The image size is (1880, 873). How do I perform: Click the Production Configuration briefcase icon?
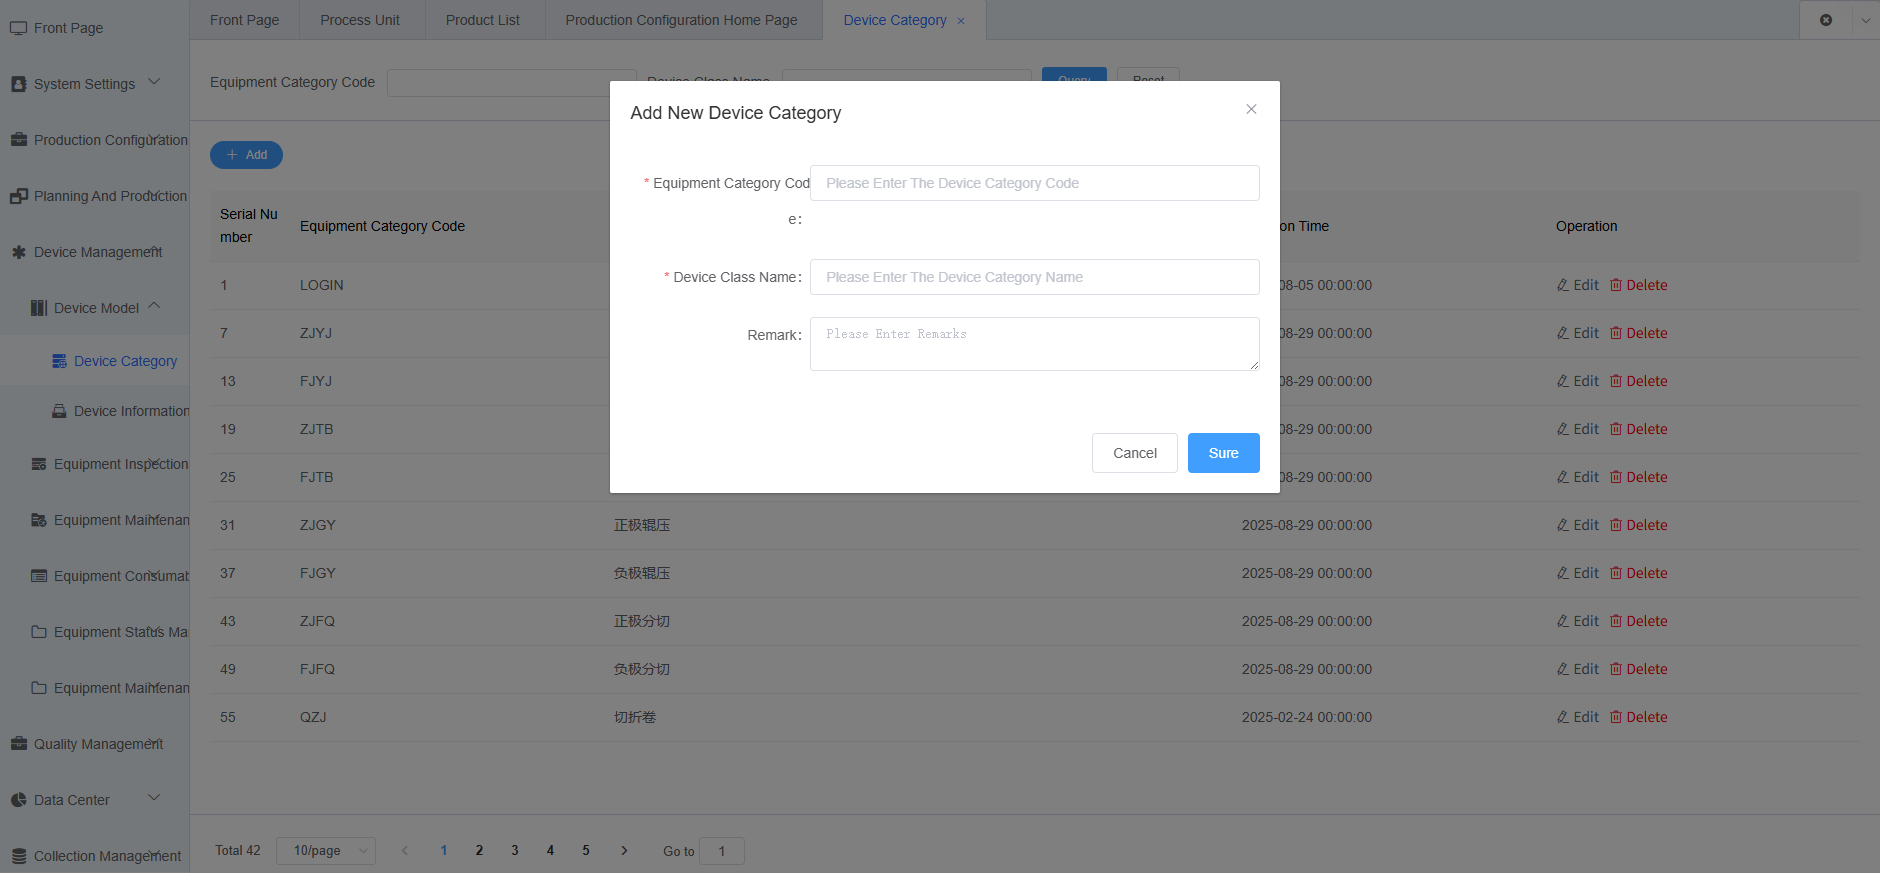pos(18,140)
